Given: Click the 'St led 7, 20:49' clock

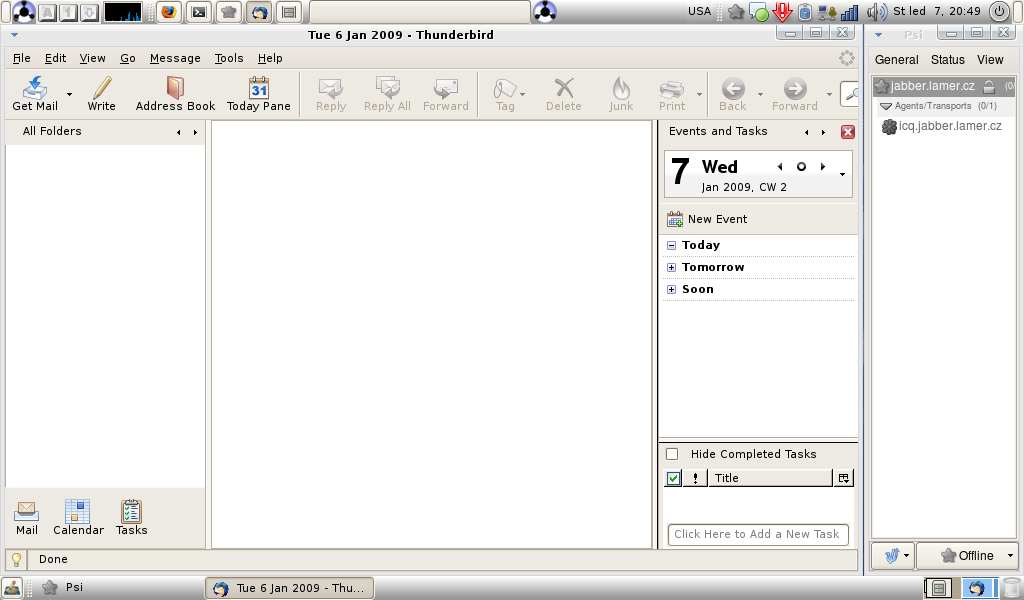Looking at the screenshot, I should click(936, 11).
